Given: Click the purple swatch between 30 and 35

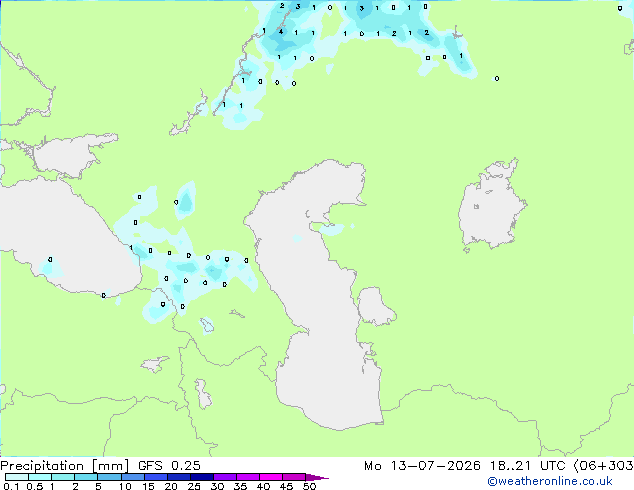Looking at the screenshot, I should [x=225, y=477].
